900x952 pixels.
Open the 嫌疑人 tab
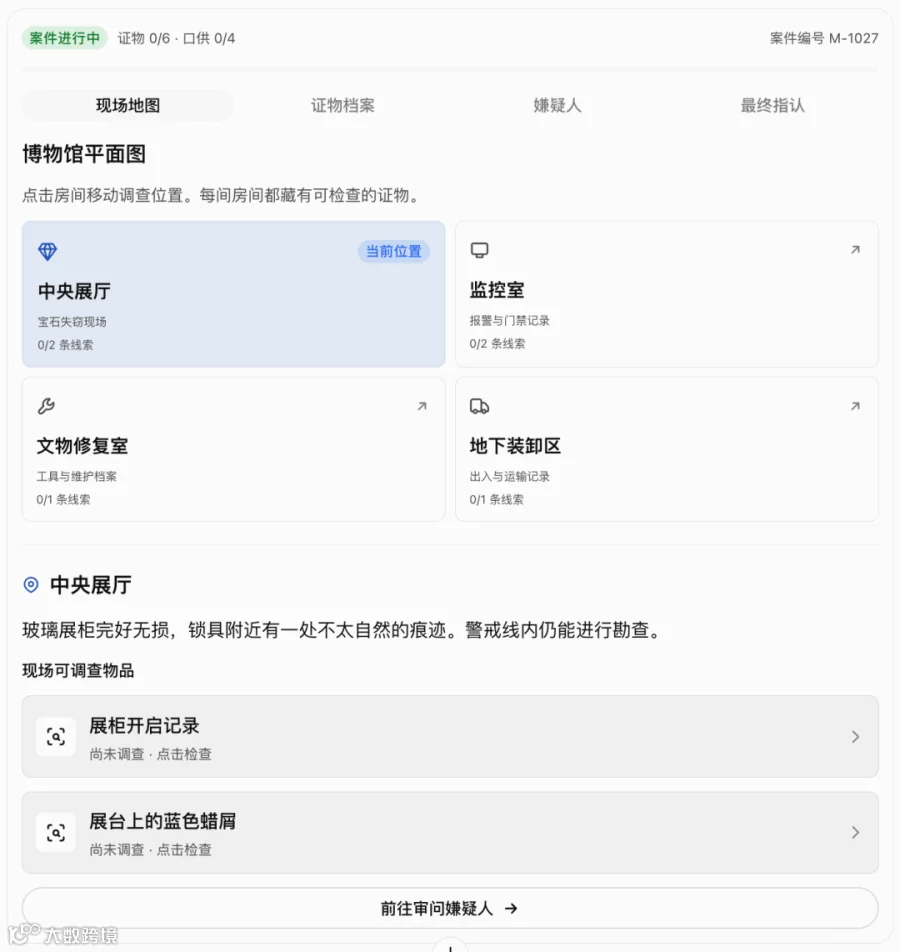[x=557, y=106]
